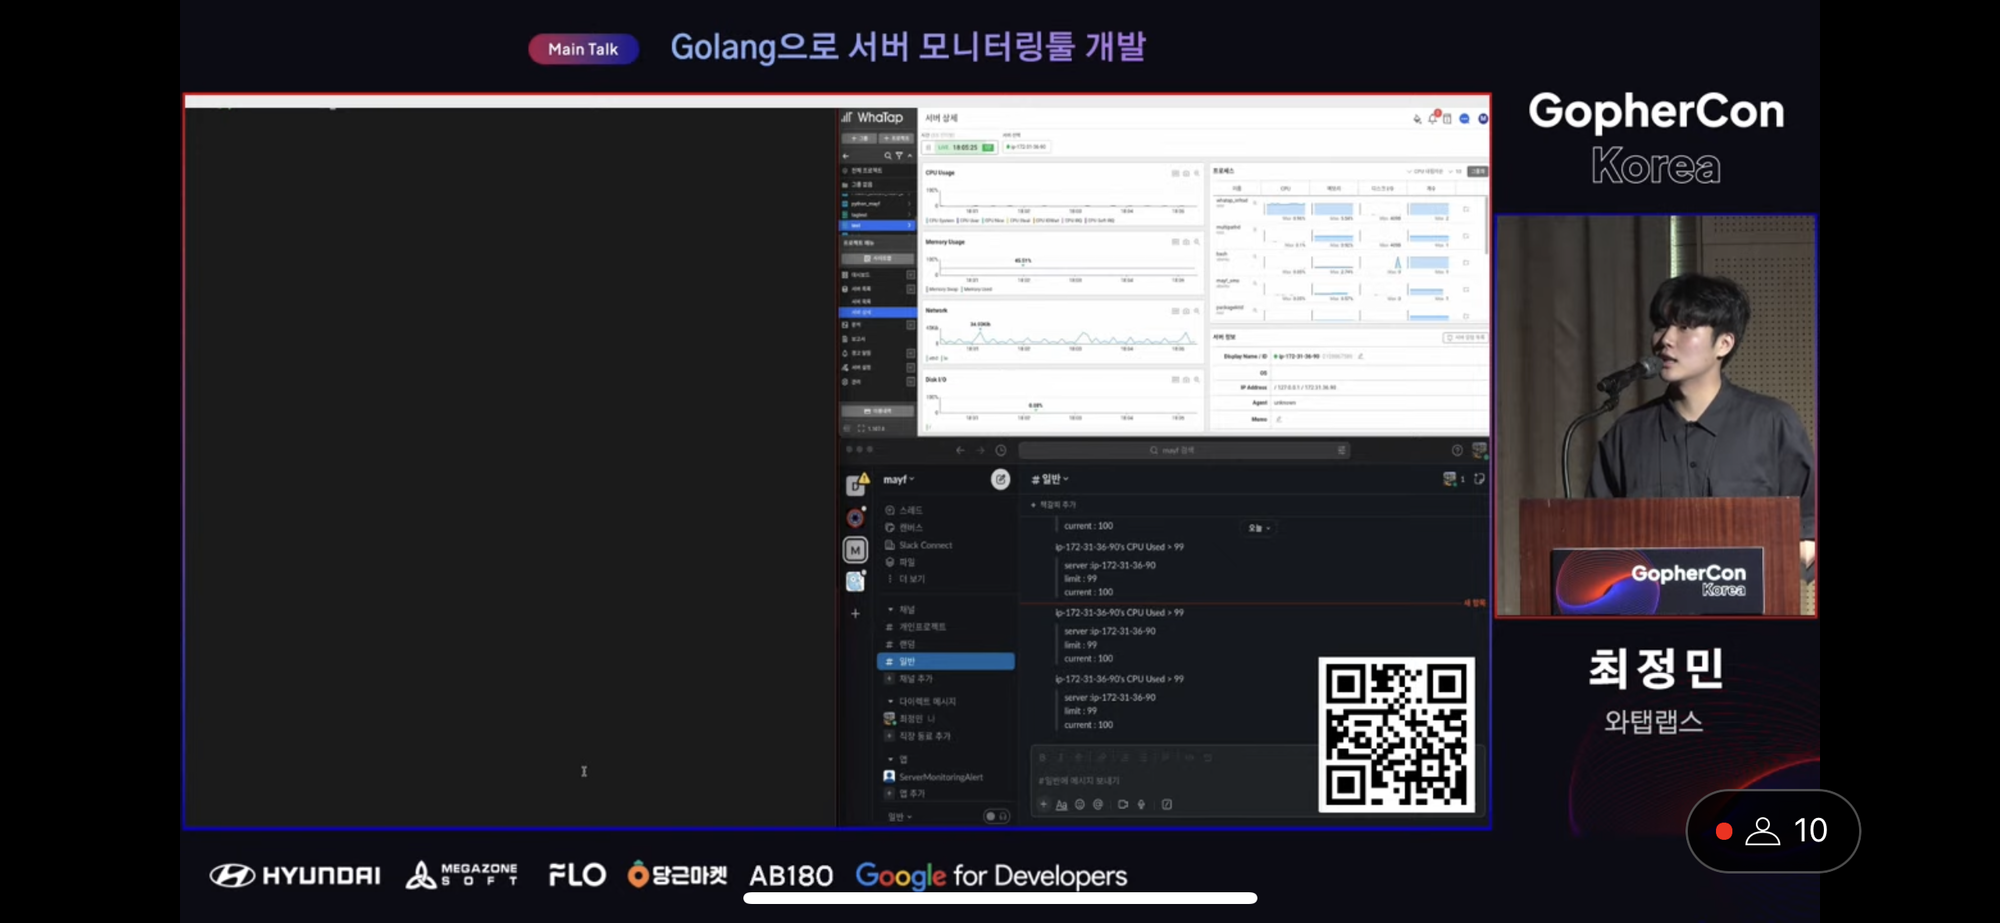
Task: Toggle the Slack huddle switch
Action: point(996,816)
